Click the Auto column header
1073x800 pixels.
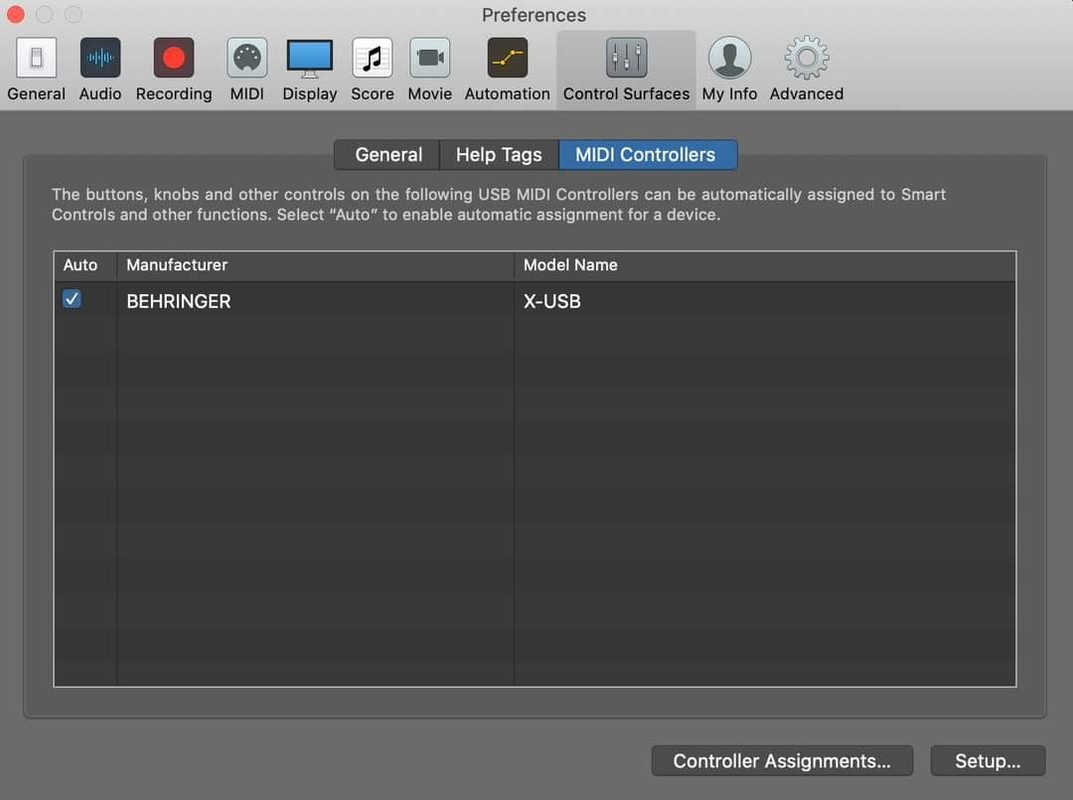[x=85, y=266]
